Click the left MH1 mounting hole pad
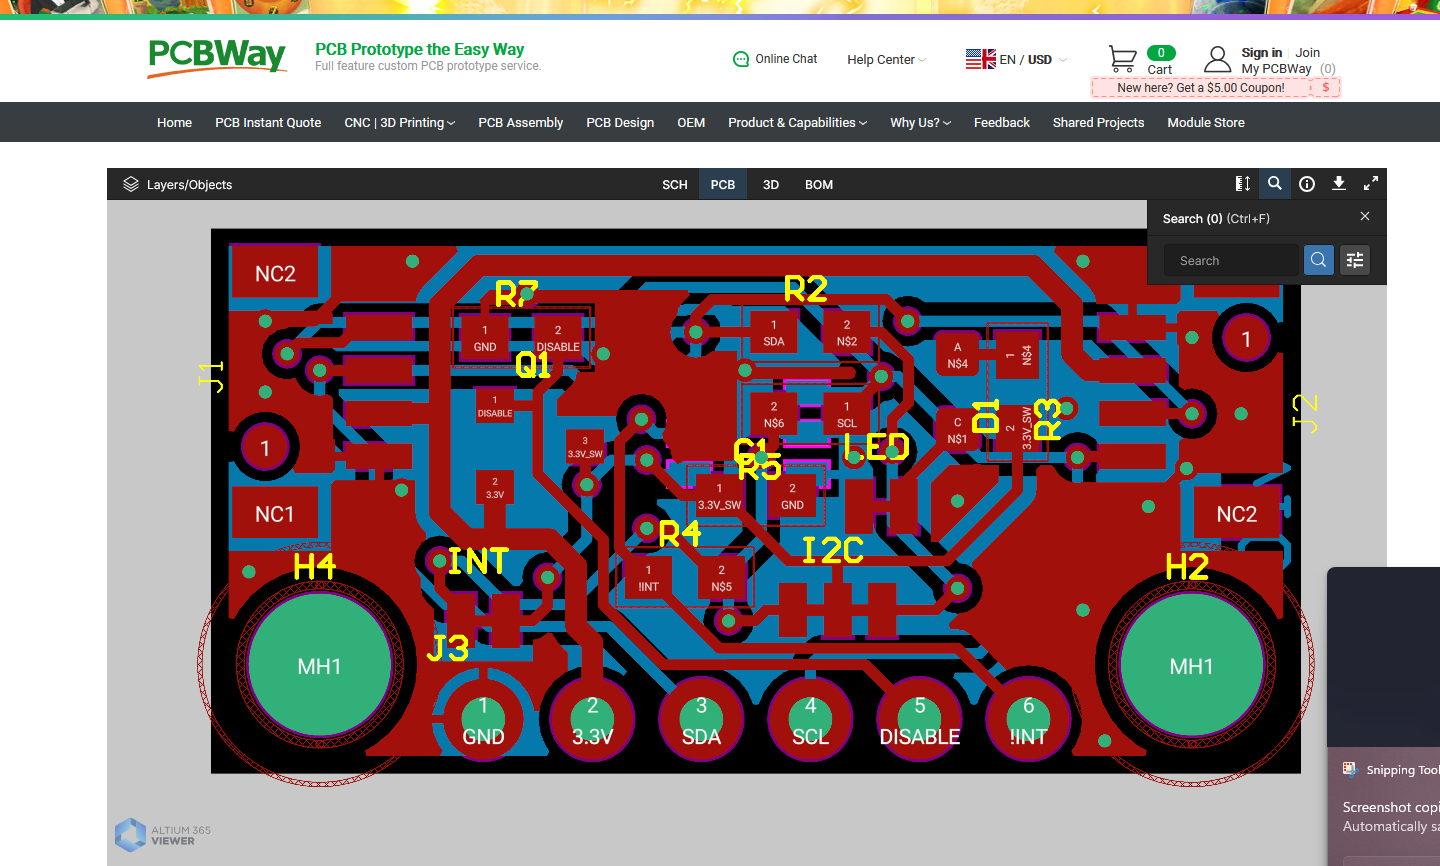This screenshot has width=1440, height=866. coord(320,666)
